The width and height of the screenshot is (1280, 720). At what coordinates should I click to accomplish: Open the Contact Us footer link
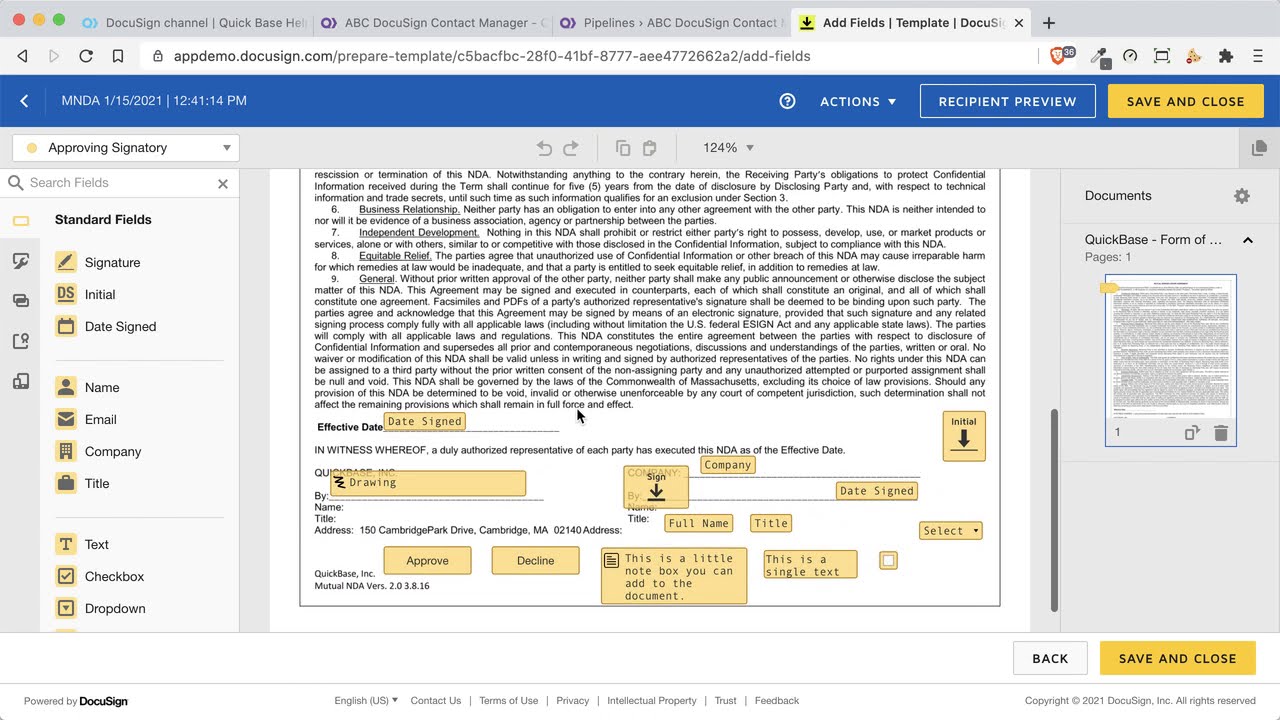(x=436, y=701)
